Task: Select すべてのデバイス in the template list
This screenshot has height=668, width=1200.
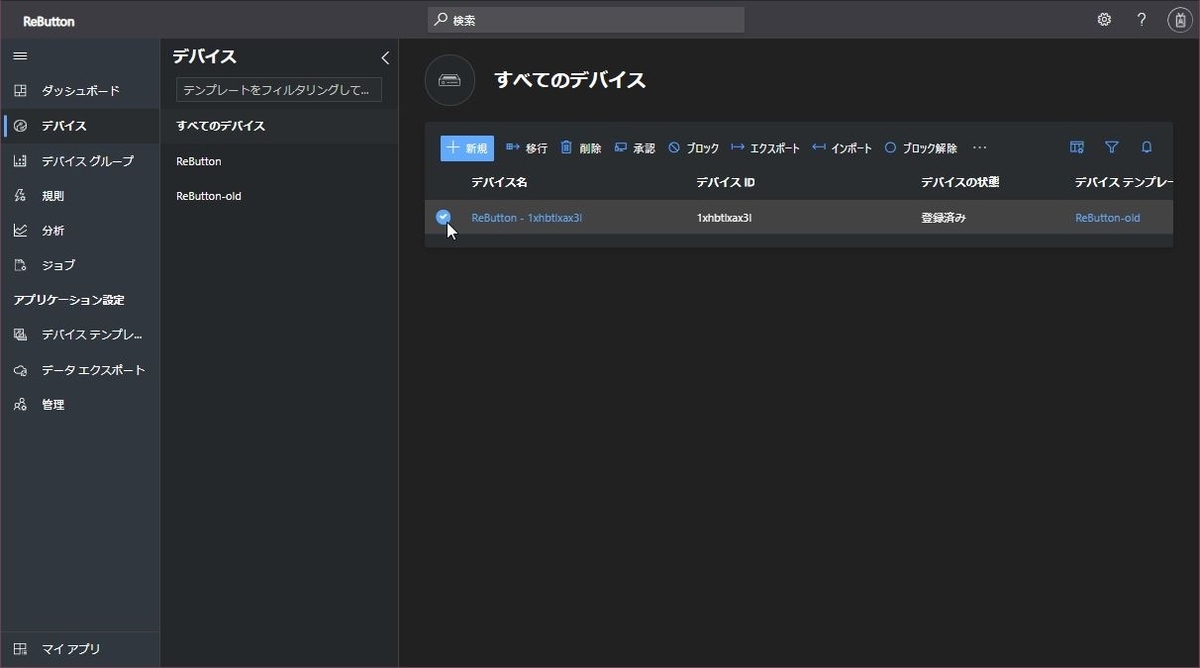Action: click(279, 126)
